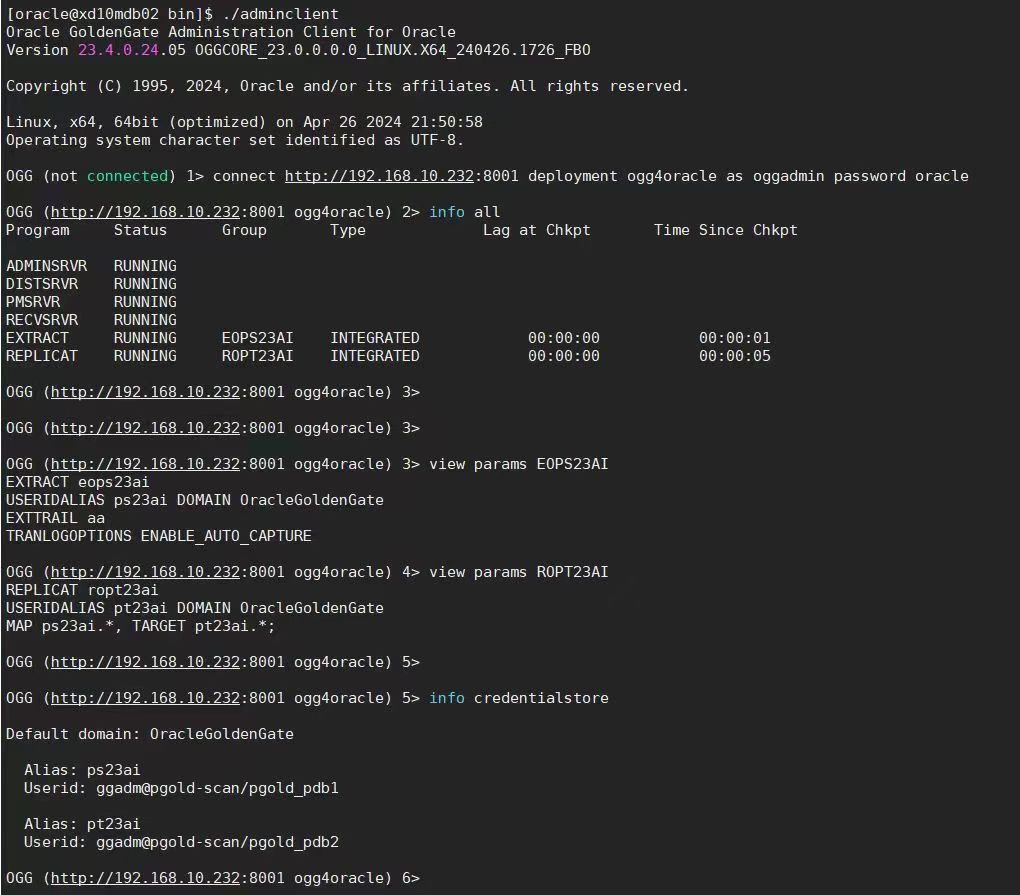Click the RECVSRVR program row
Screen dimensions: 1020x895
91,320
